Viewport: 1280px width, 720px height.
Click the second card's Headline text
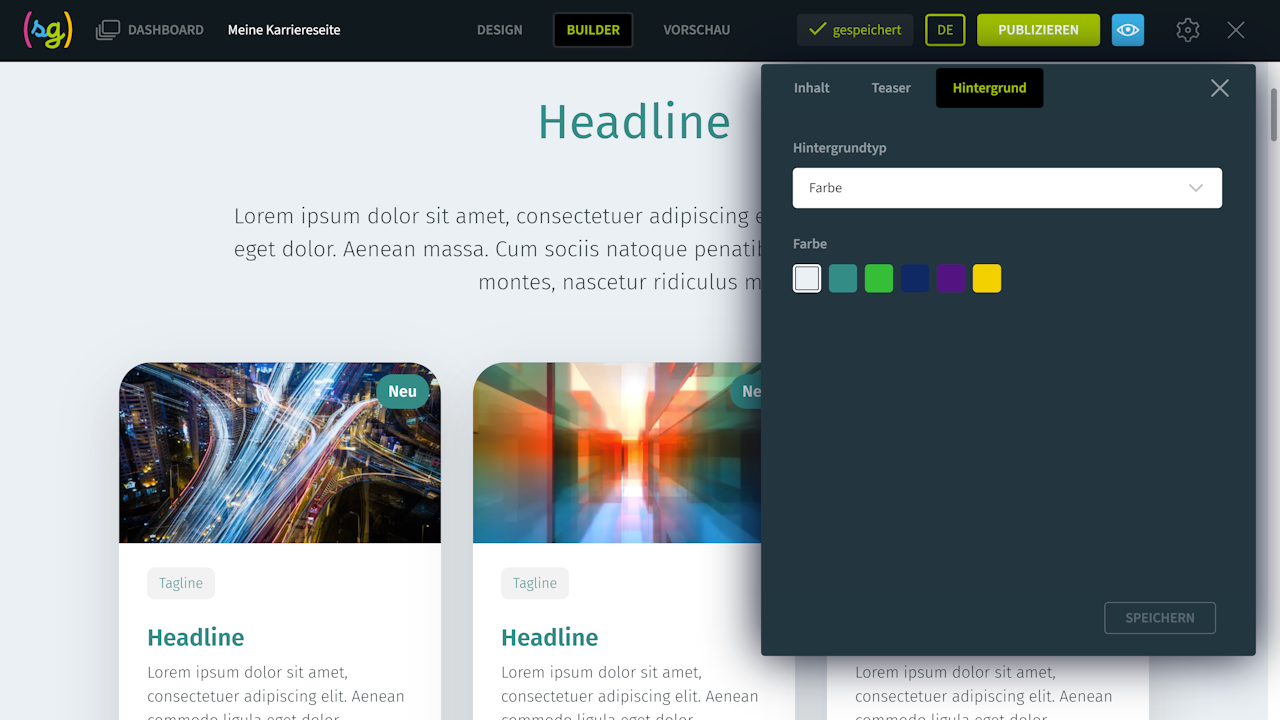click(550, 637)
